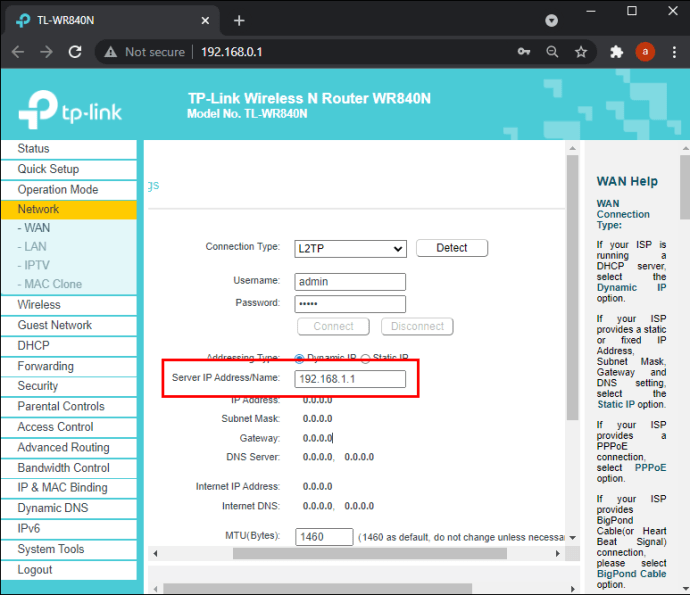The height and width of the screenshot is (595, 690).
Task: Open Dynamic DNS in sidebar
Action: coord(69,508)
